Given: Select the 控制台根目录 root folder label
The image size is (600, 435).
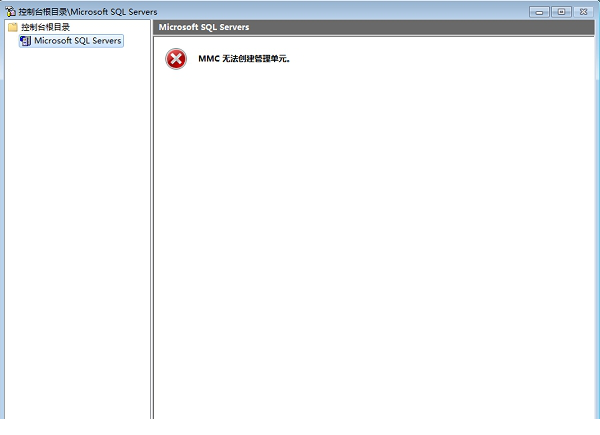Looking at the screenshot, I should (45, 27).
